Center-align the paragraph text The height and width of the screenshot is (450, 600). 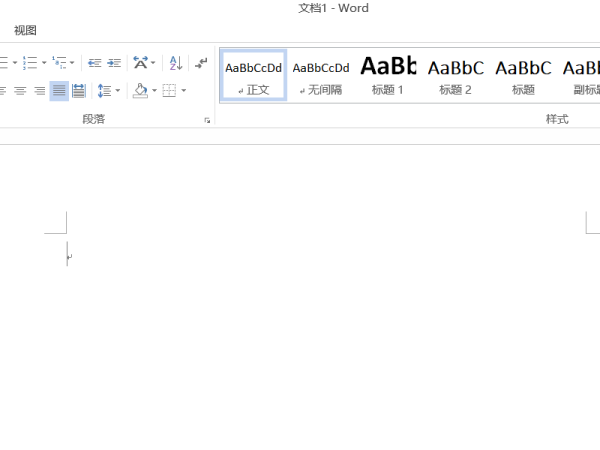pos(20,91)
